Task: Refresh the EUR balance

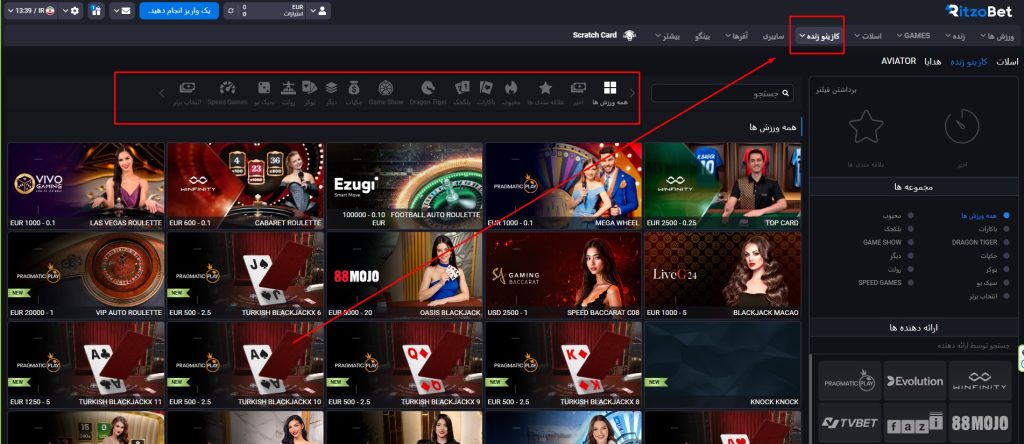Action: point(230,10)
